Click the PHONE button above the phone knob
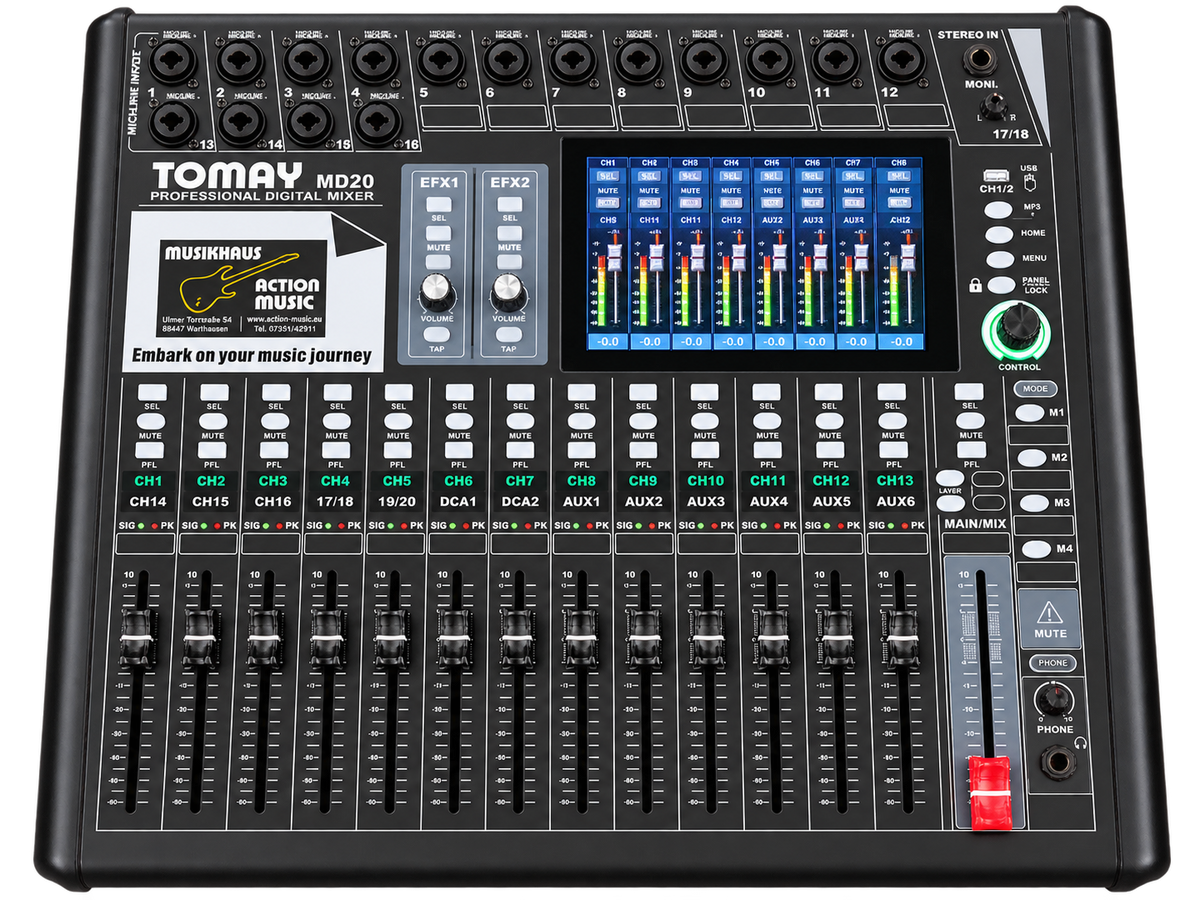Image resolution: width=1200 pixels, height=900 pixels. (x=1053, y=663)
